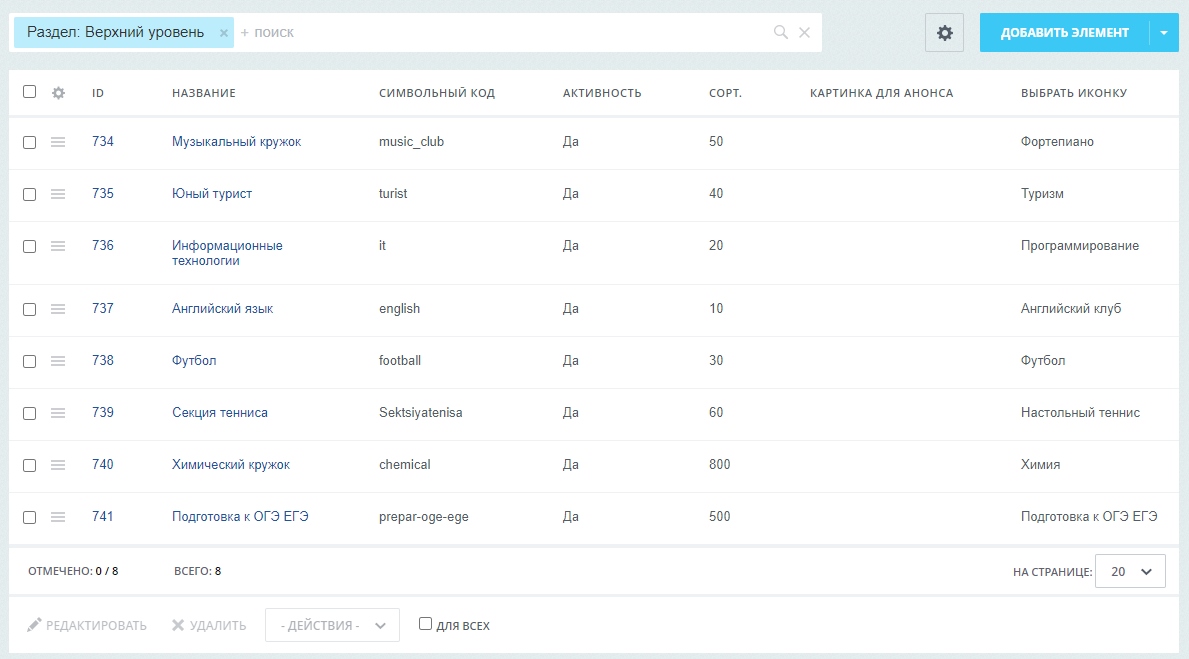
Task: Open the Музыкальный кружок element link
Action: (x=237, y=142)
